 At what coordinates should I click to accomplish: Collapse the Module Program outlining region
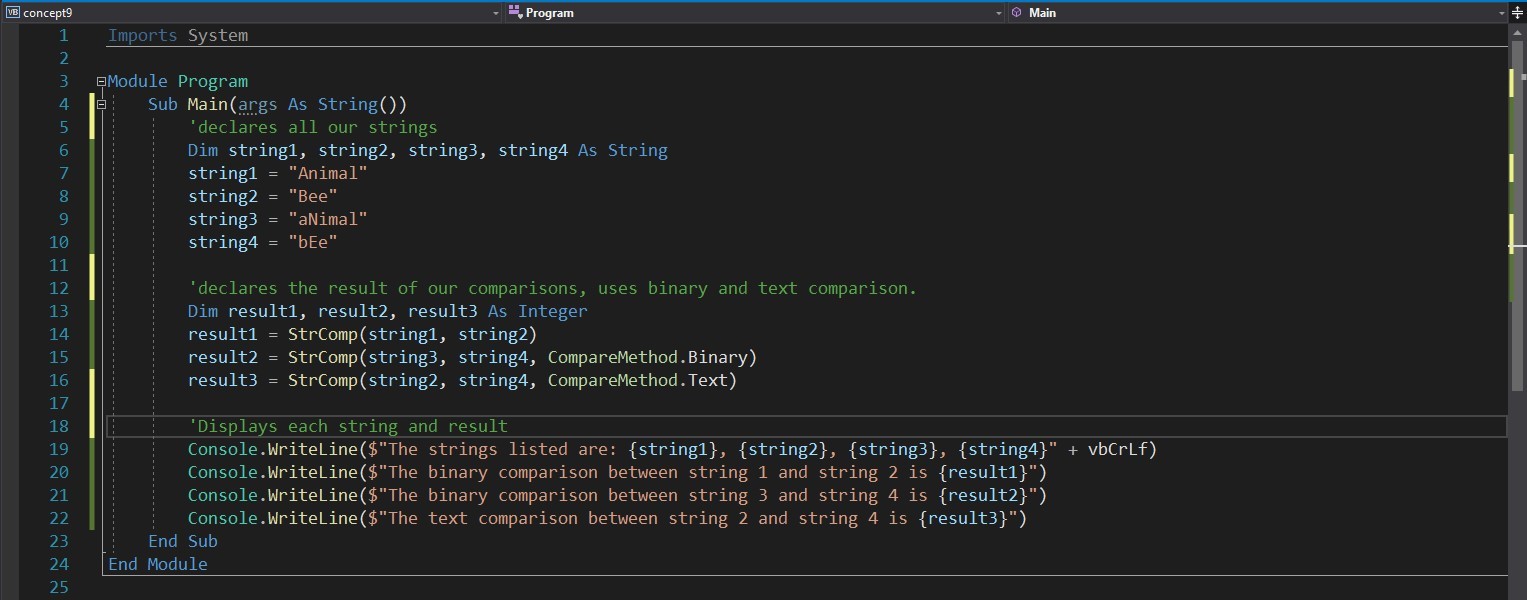101,81
